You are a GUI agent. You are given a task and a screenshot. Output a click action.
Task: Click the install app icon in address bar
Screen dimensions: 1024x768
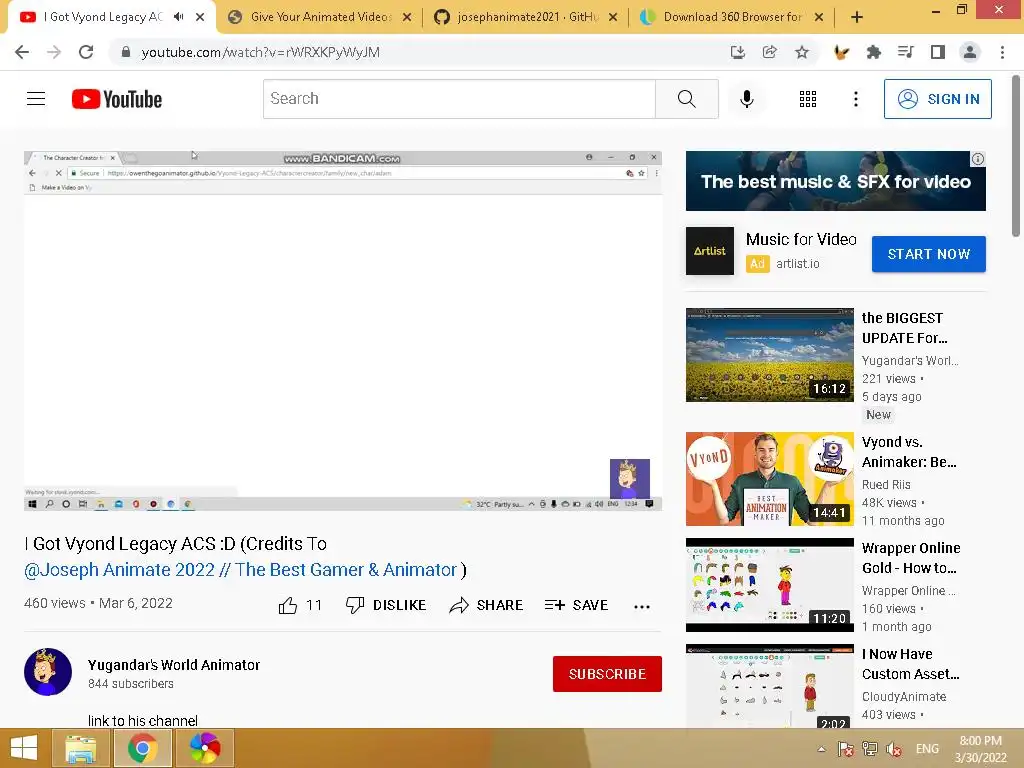click(x=737, y=52)
